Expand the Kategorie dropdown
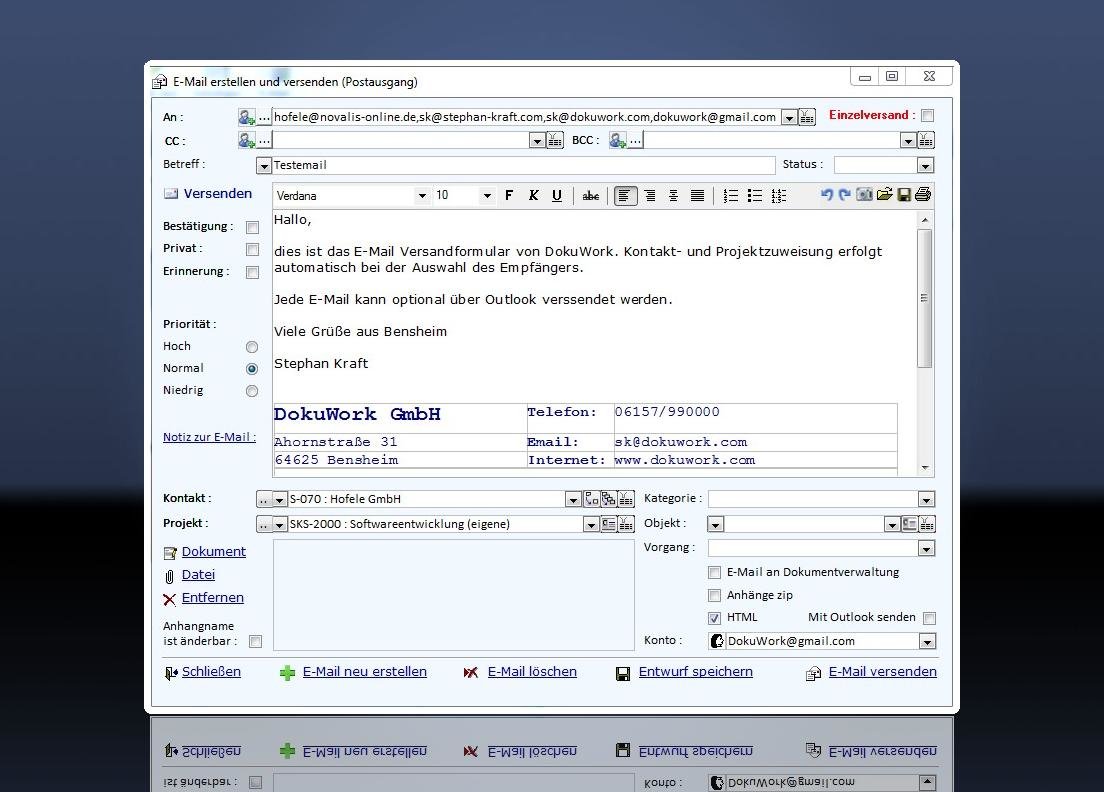The width and height of the screenshot is (1104, 792). 926,500
